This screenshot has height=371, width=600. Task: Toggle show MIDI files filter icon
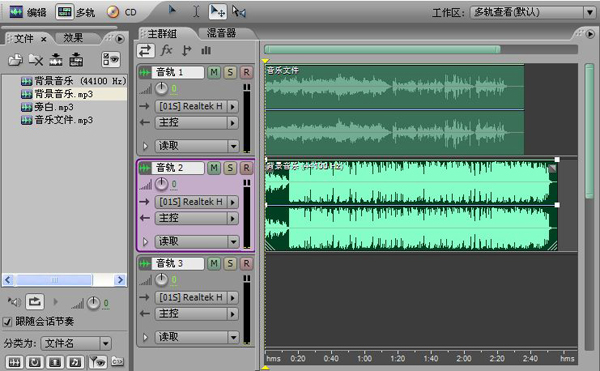pyautogui.click(x=75, y=362)
